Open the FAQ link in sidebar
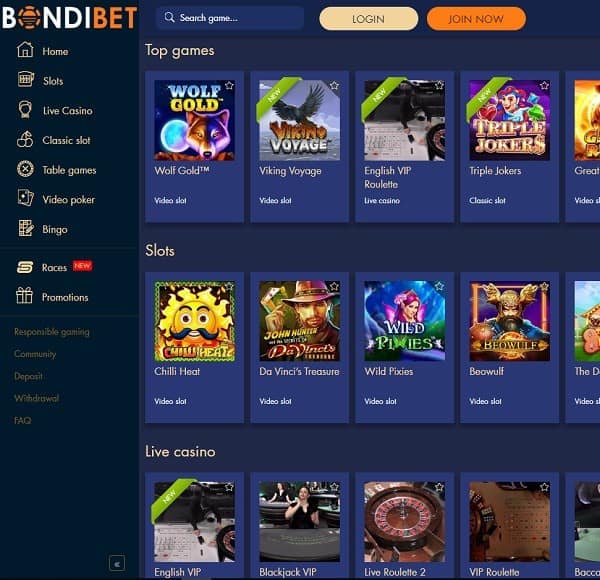The height and width of the screenshot is (580, 600). coord(23,420)
